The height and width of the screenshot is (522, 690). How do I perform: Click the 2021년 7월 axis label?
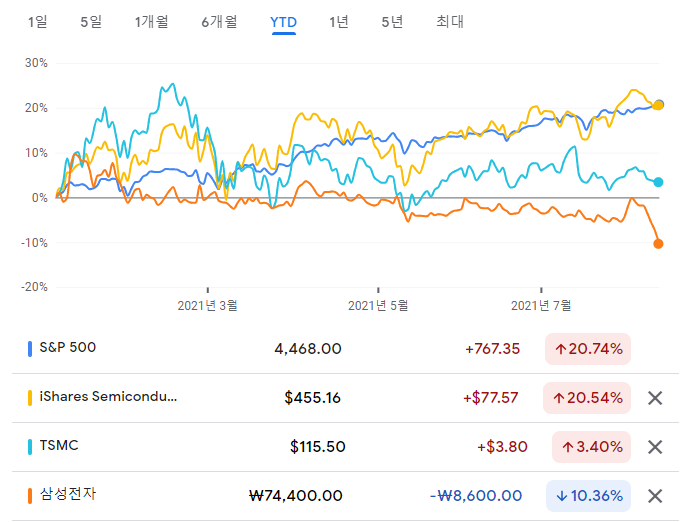coord(541,305)
